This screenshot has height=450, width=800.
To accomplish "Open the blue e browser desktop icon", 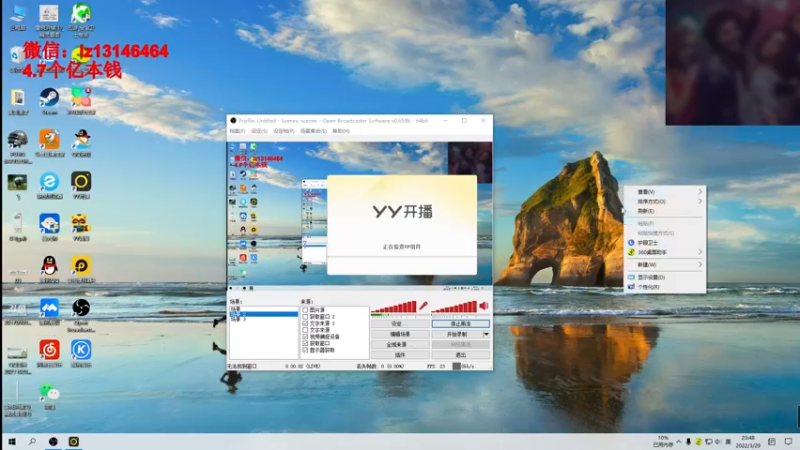I will (x=49, y=182).
